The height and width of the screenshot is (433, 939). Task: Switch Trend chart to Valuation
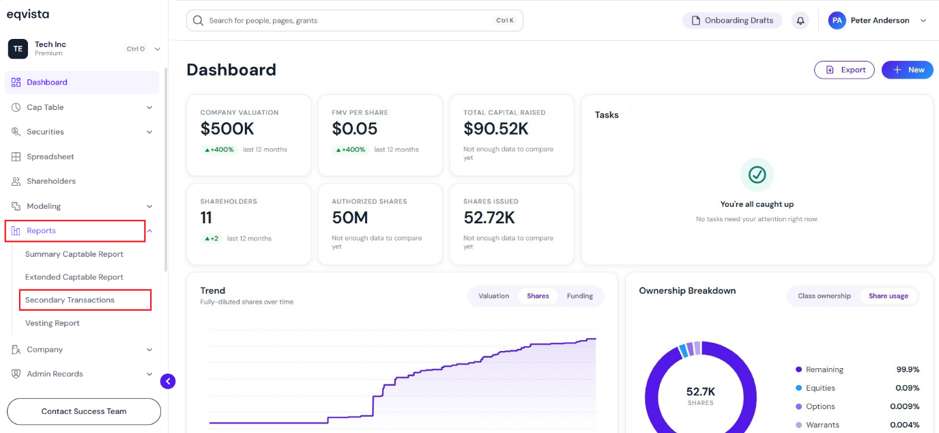pos(493,296)
